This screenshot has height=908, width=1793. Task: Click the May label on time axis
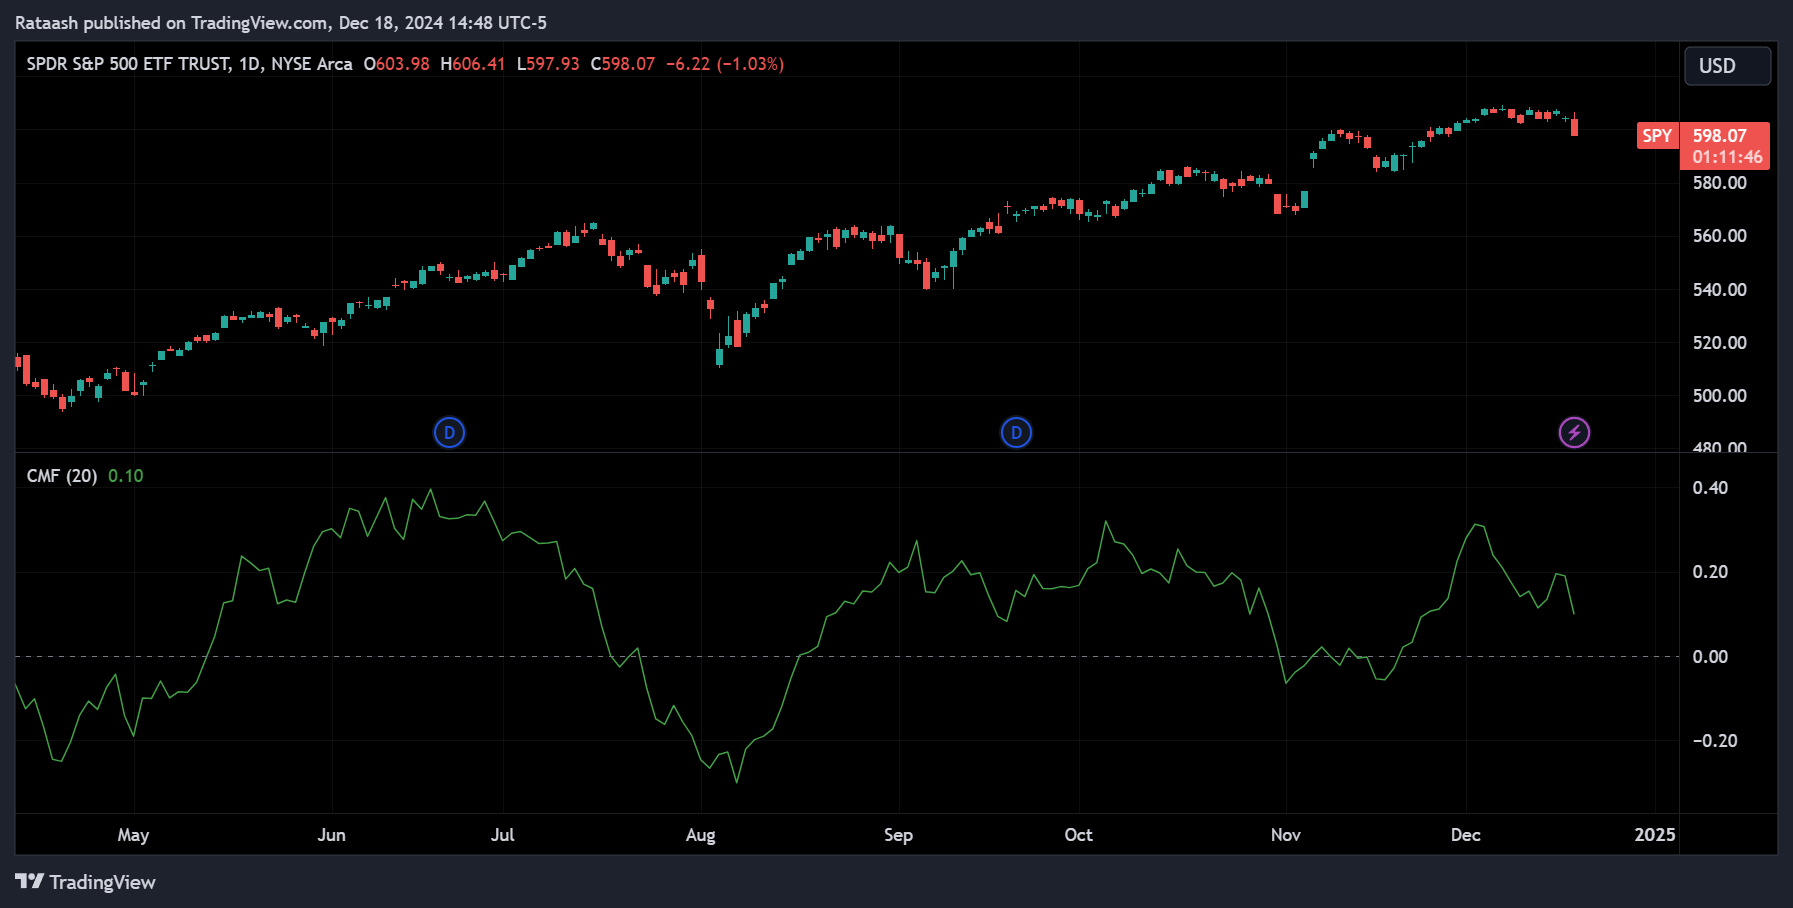click(133, 835)
